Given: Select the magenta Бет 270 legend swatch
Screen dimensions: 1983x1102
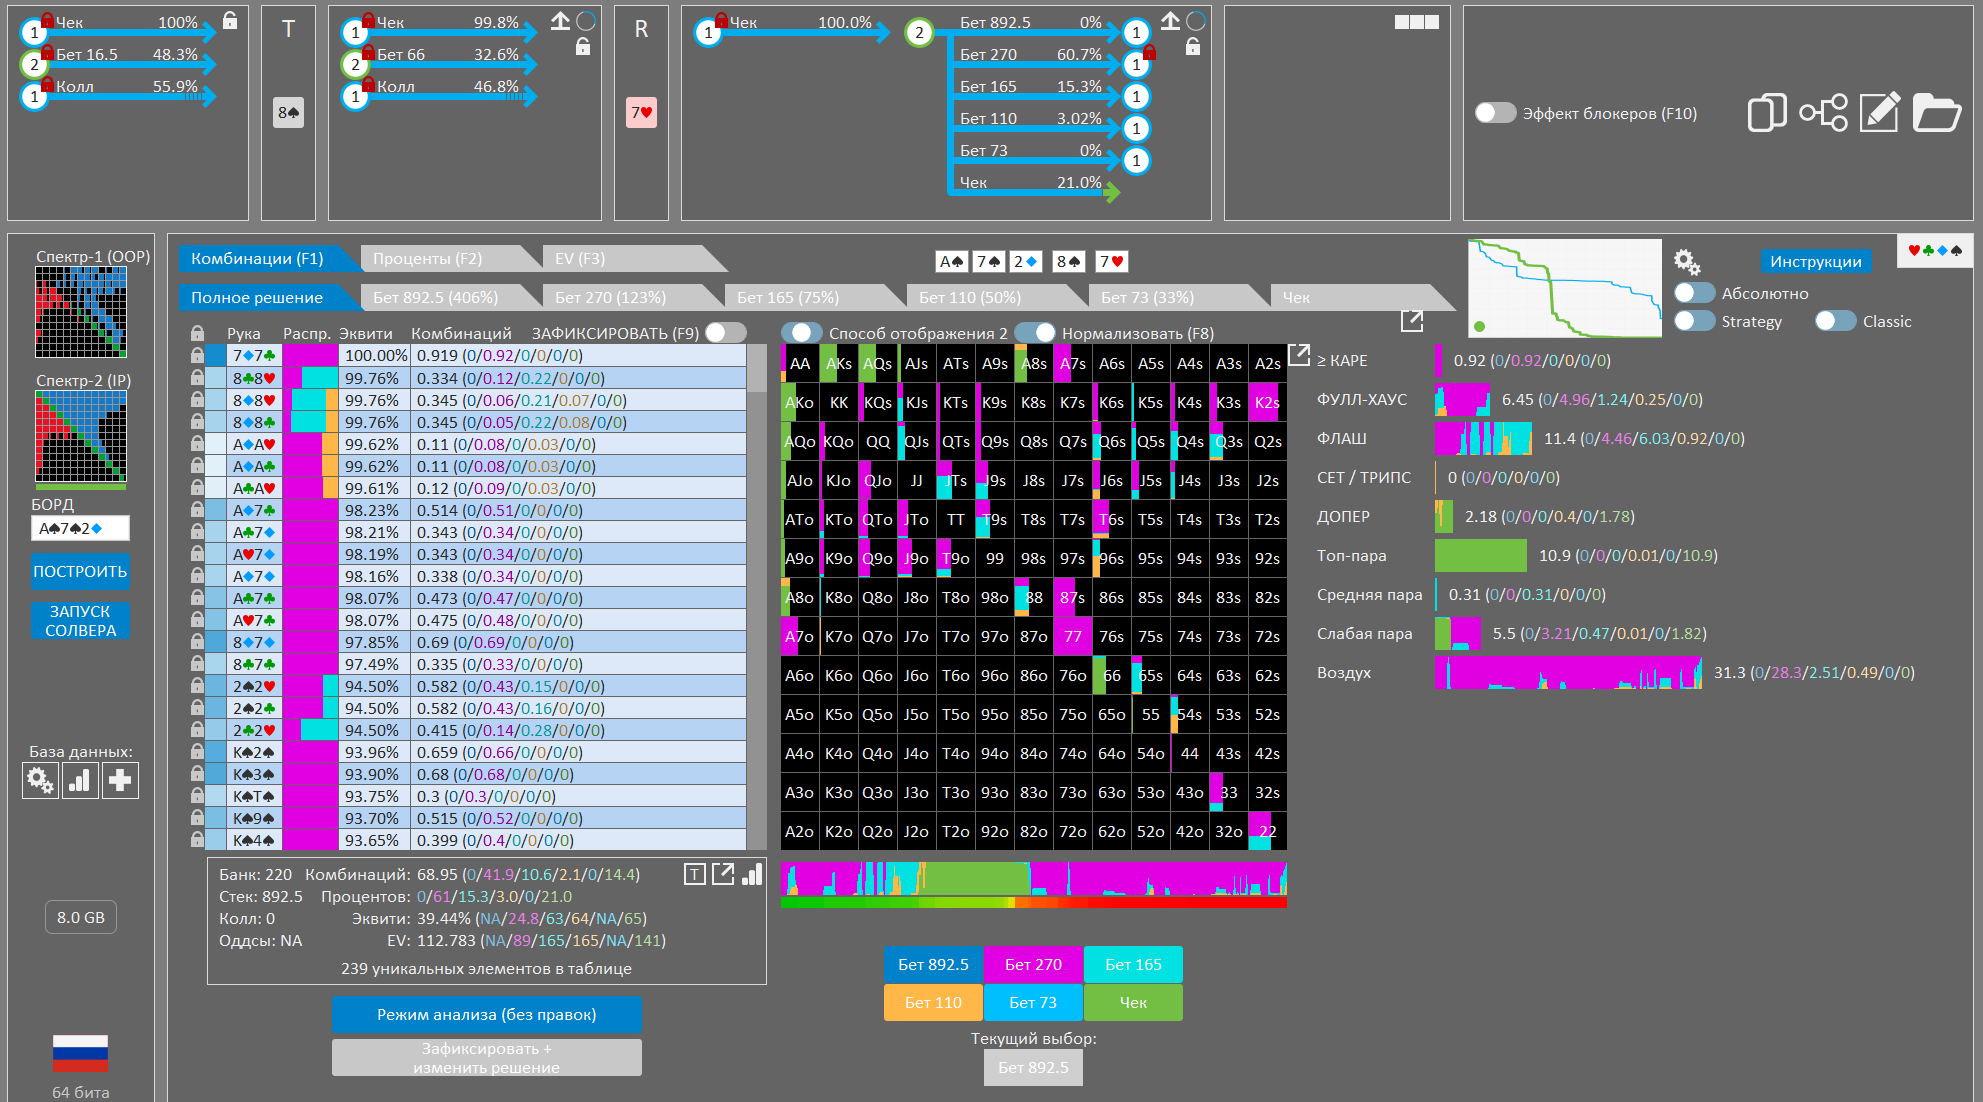Looking at the screenshot, I should tap(1033, 964).
